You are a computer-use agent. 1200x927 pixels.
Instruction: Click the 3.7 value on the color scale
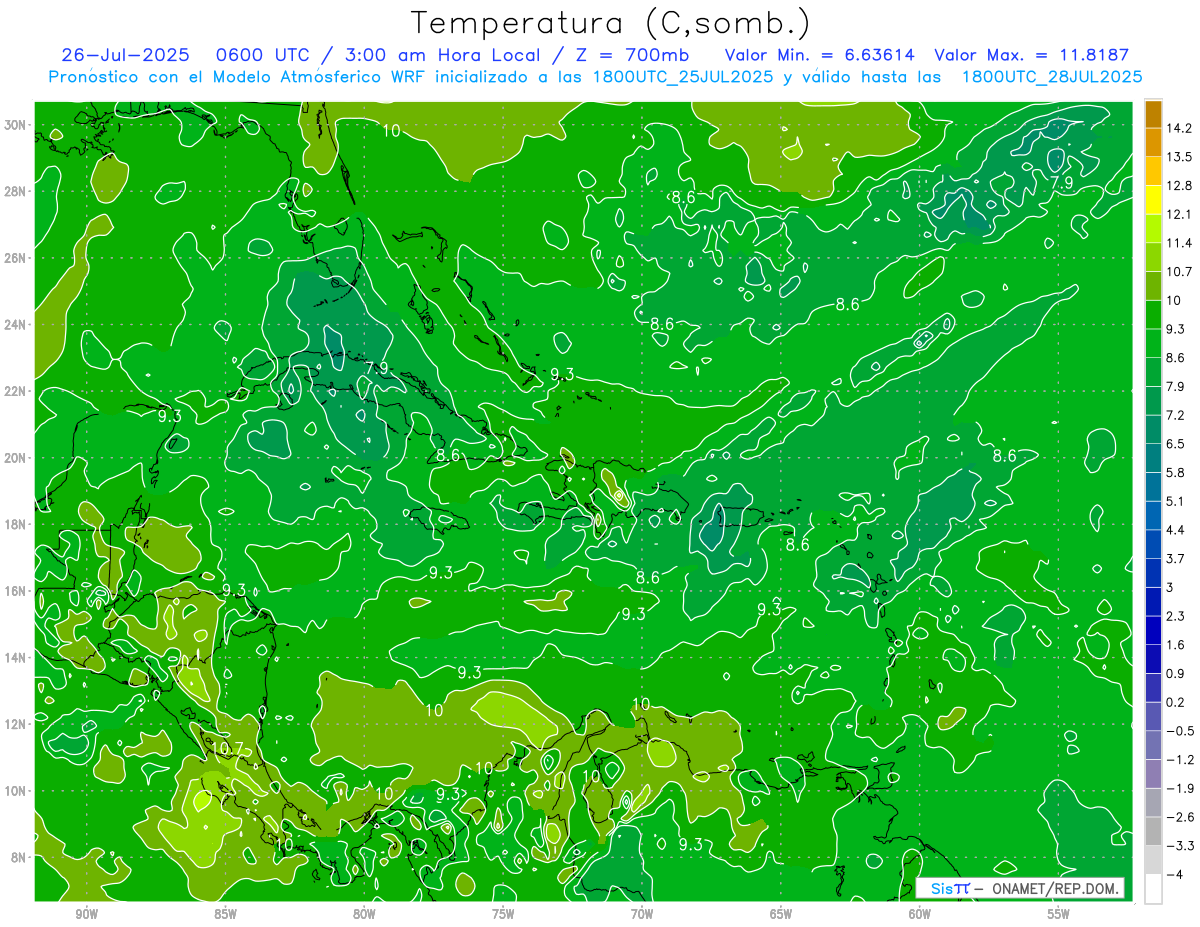tap(1176, 559)
